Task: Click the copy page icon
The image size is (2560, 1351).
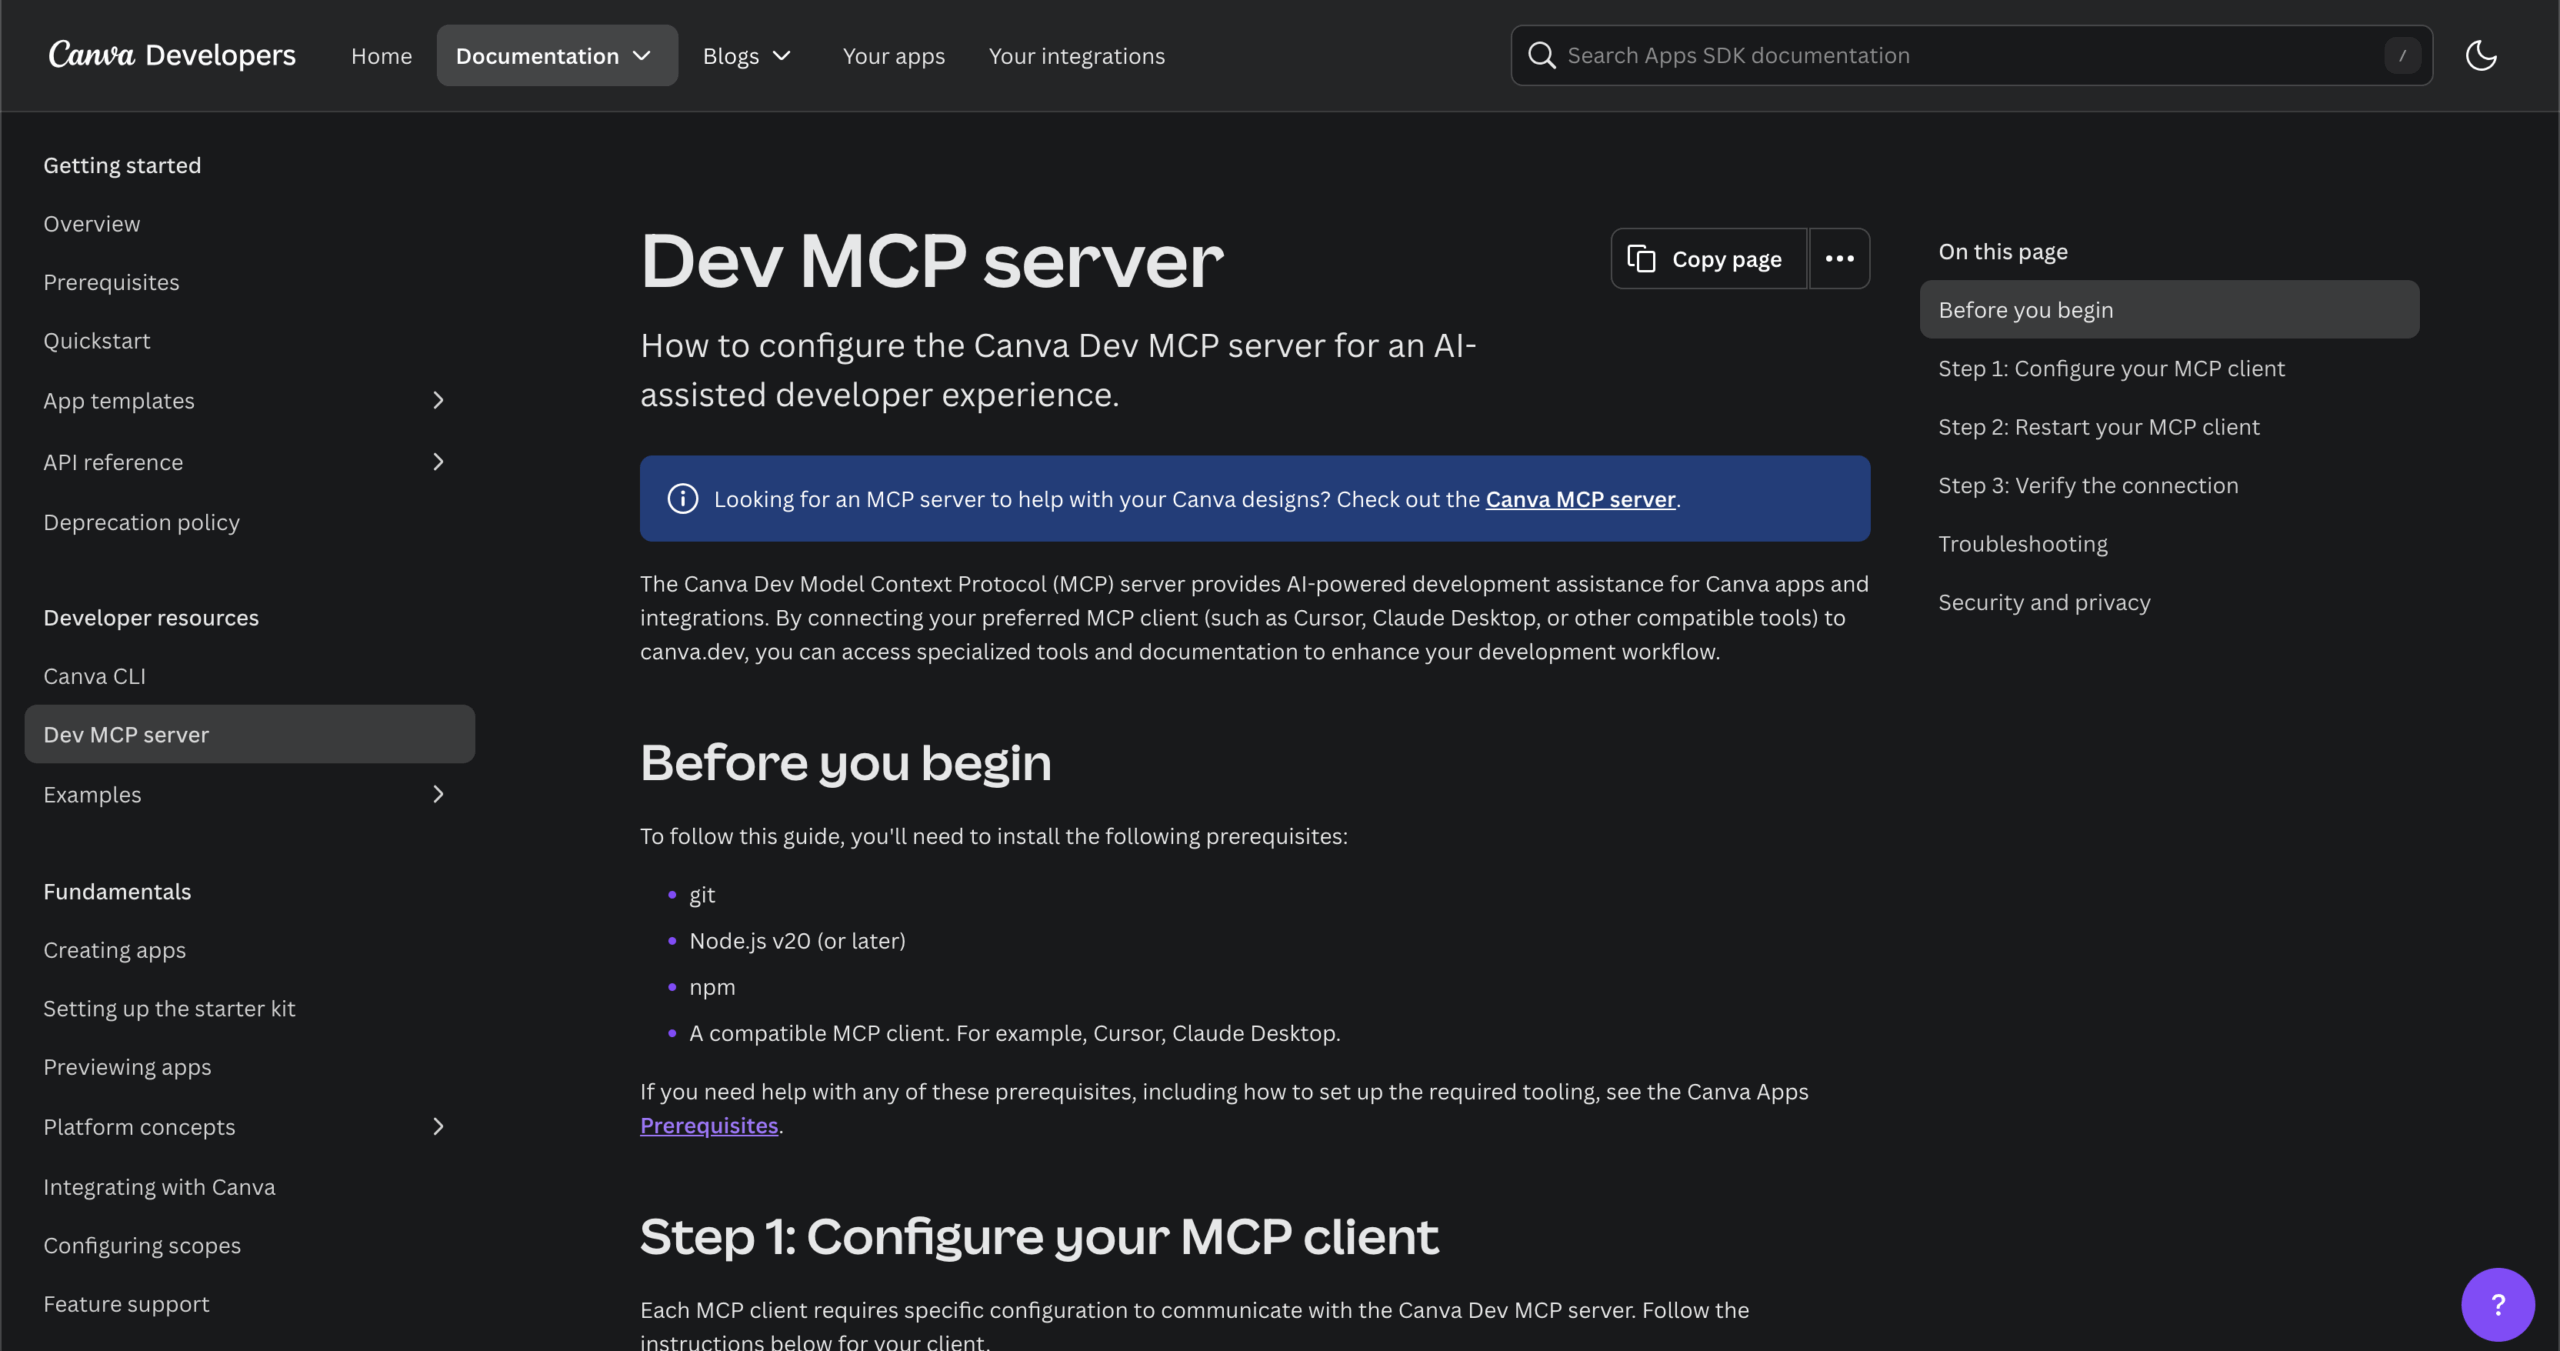Action: click(1641, 259)
